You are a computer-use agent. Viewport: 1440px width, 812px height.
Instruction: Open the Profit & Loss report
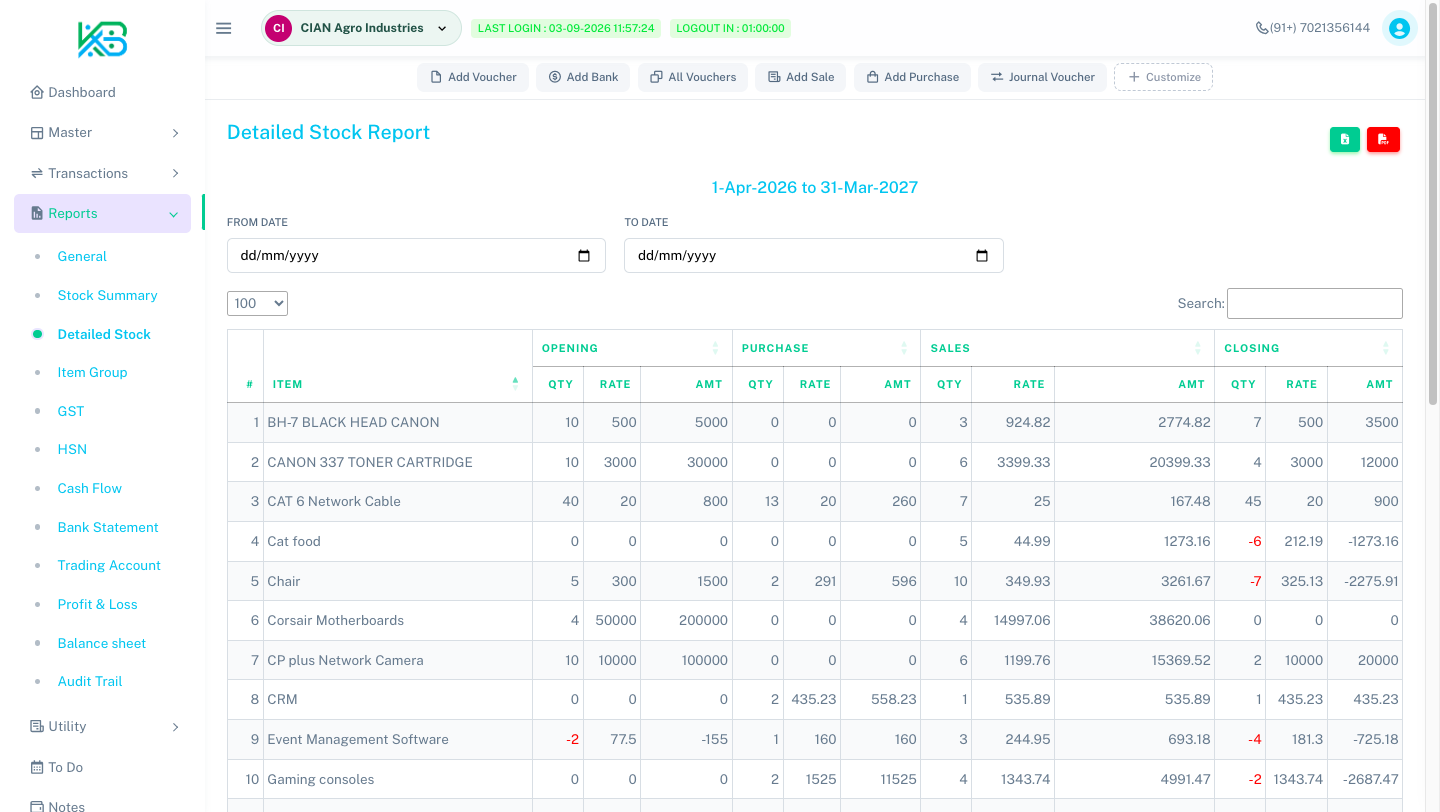97,604
